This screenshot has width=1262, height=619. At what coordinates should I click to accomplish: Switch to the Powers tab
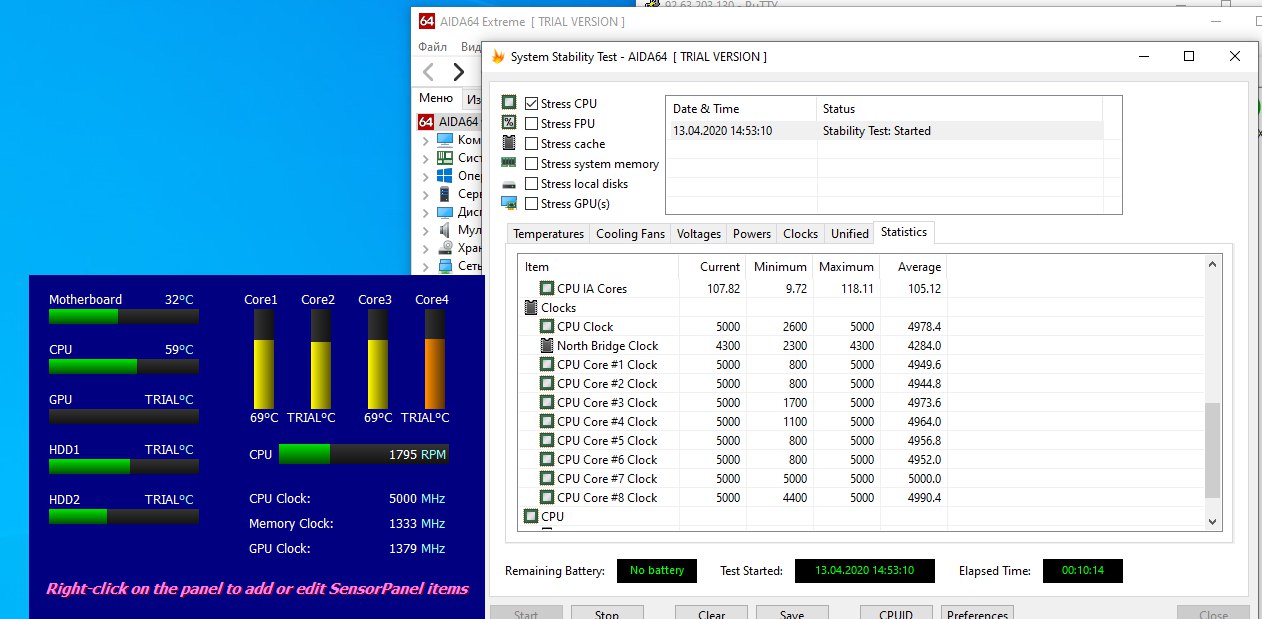[752, 234]
